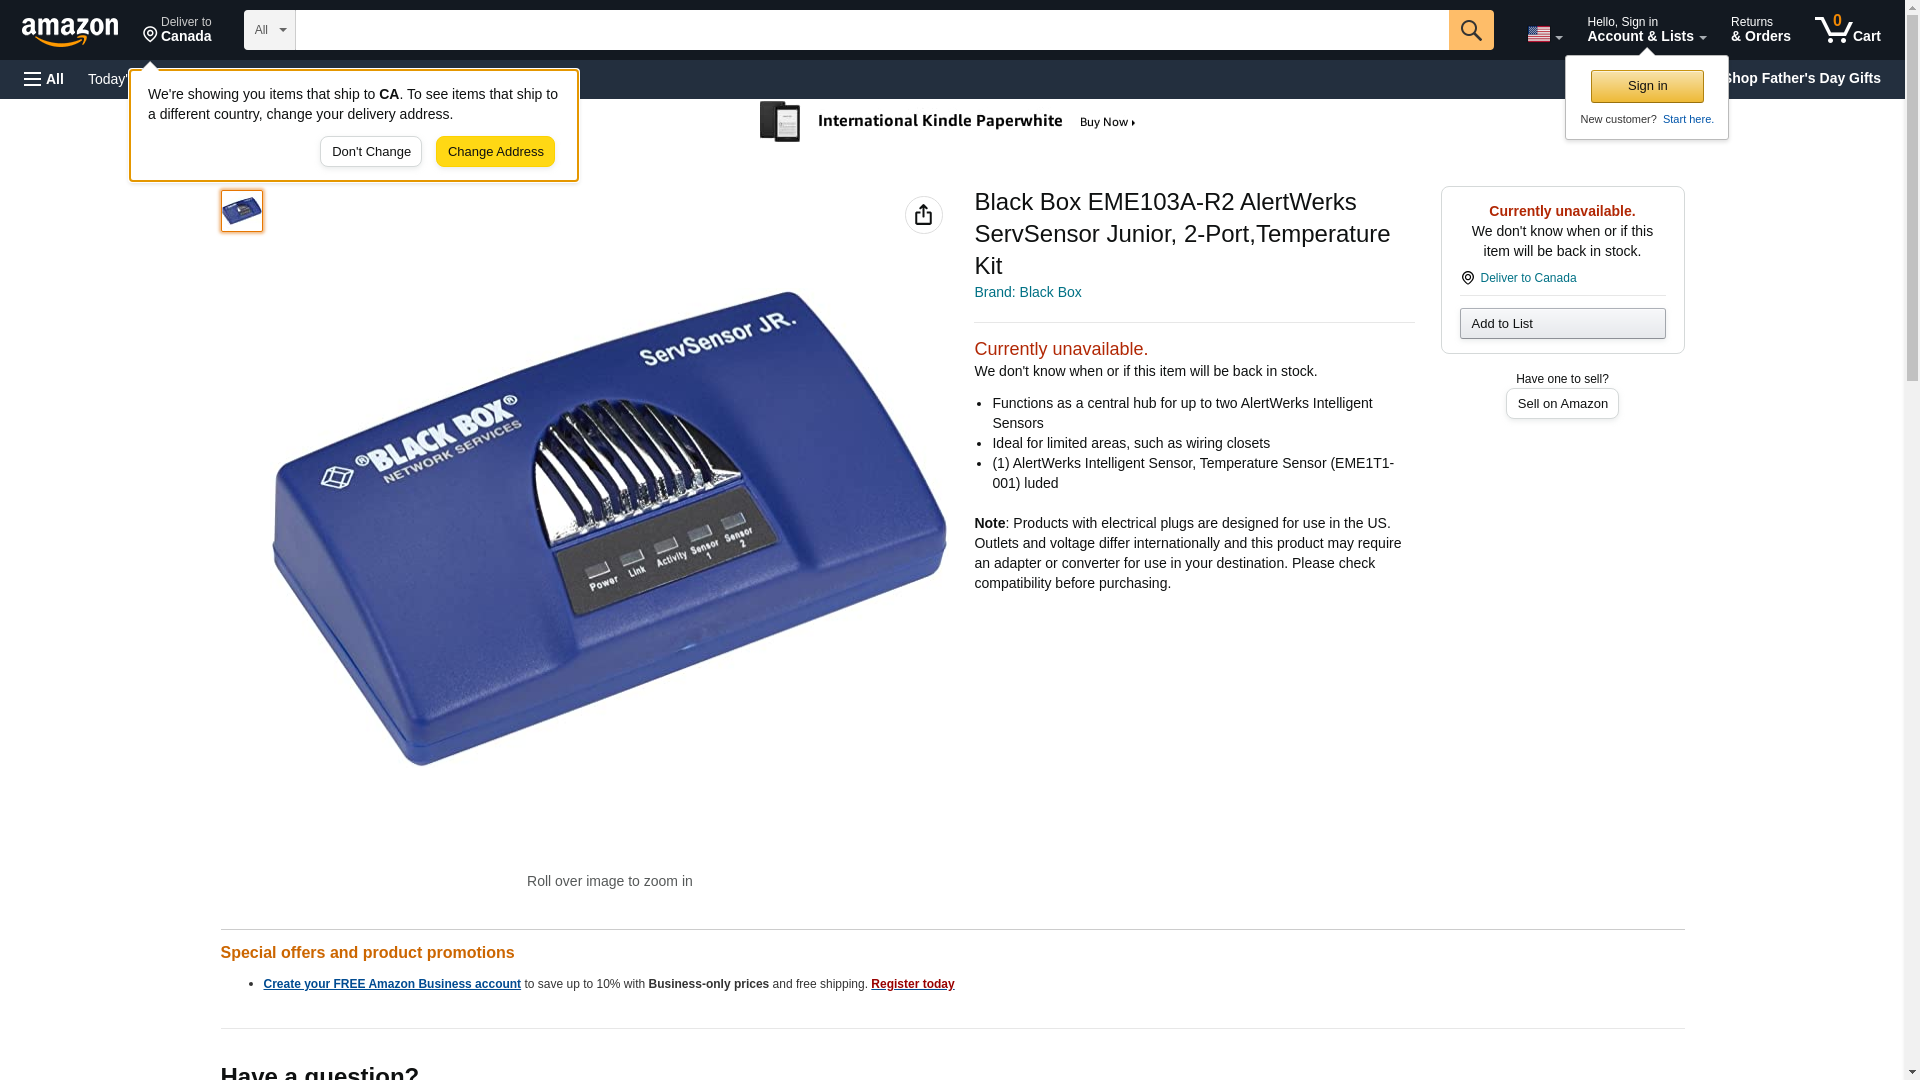This screenshot has width=1920, height=1080.
Task: Click the yellow Sign in button
Action: (x=1647, y=86)
